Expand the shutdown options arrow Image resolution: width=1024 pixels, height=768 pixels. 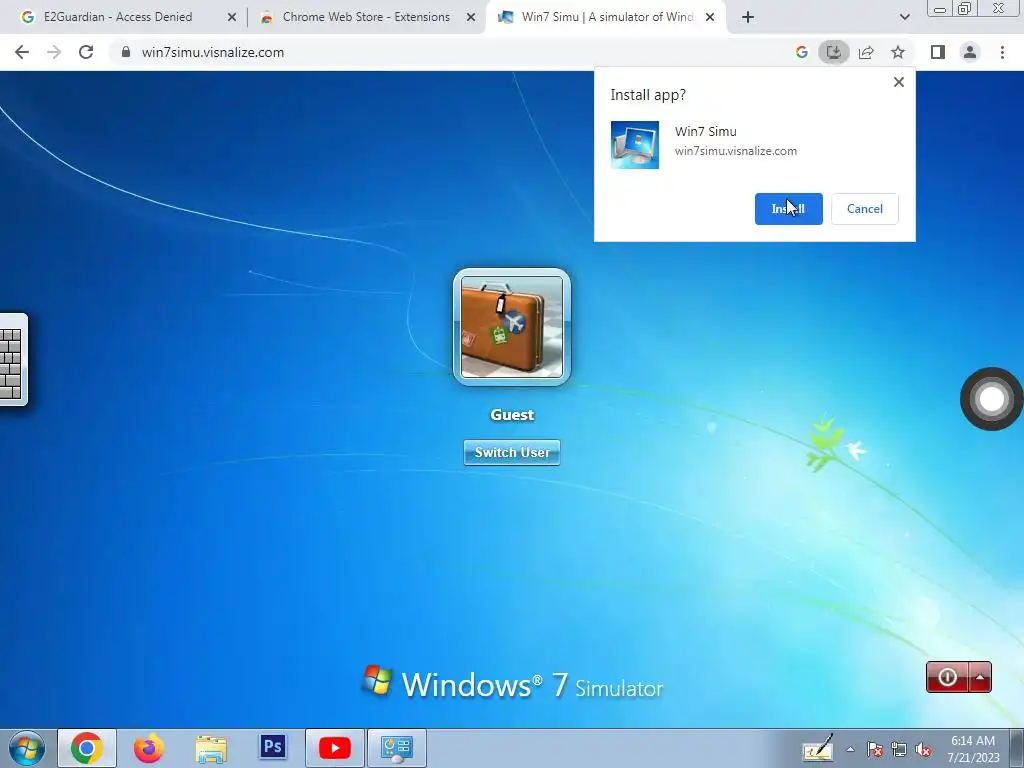click(x=980, y=677)
